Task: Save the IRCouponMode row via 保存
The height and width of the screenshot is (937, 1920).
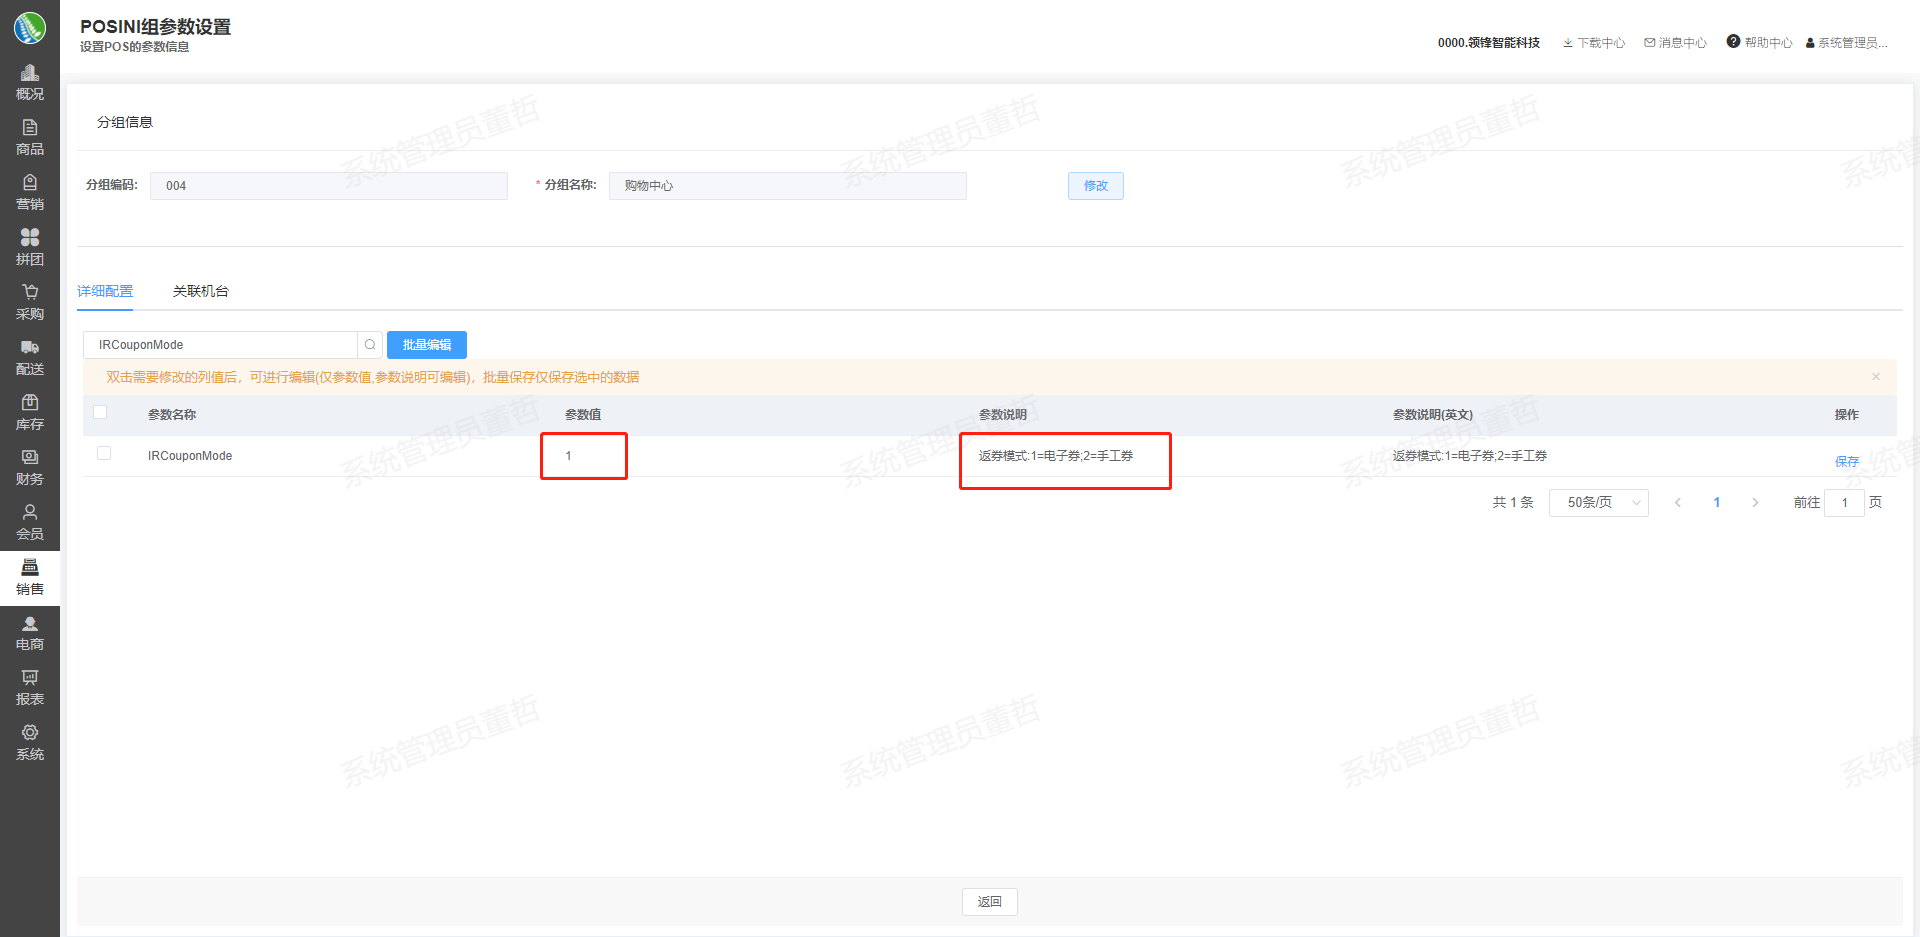Action: (x=1847, y=462)
